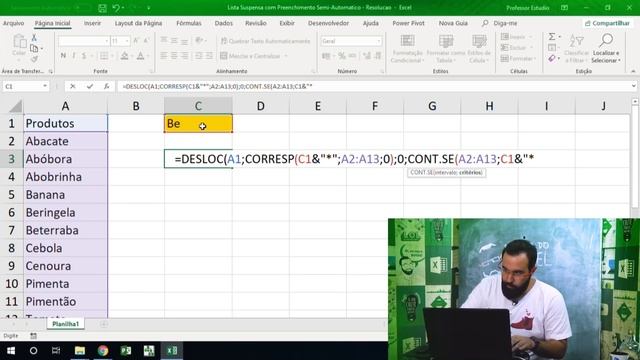Open the Inserir ribbon tab
The width and height of the screenshot is (640, 360).
tap(92, 23)
